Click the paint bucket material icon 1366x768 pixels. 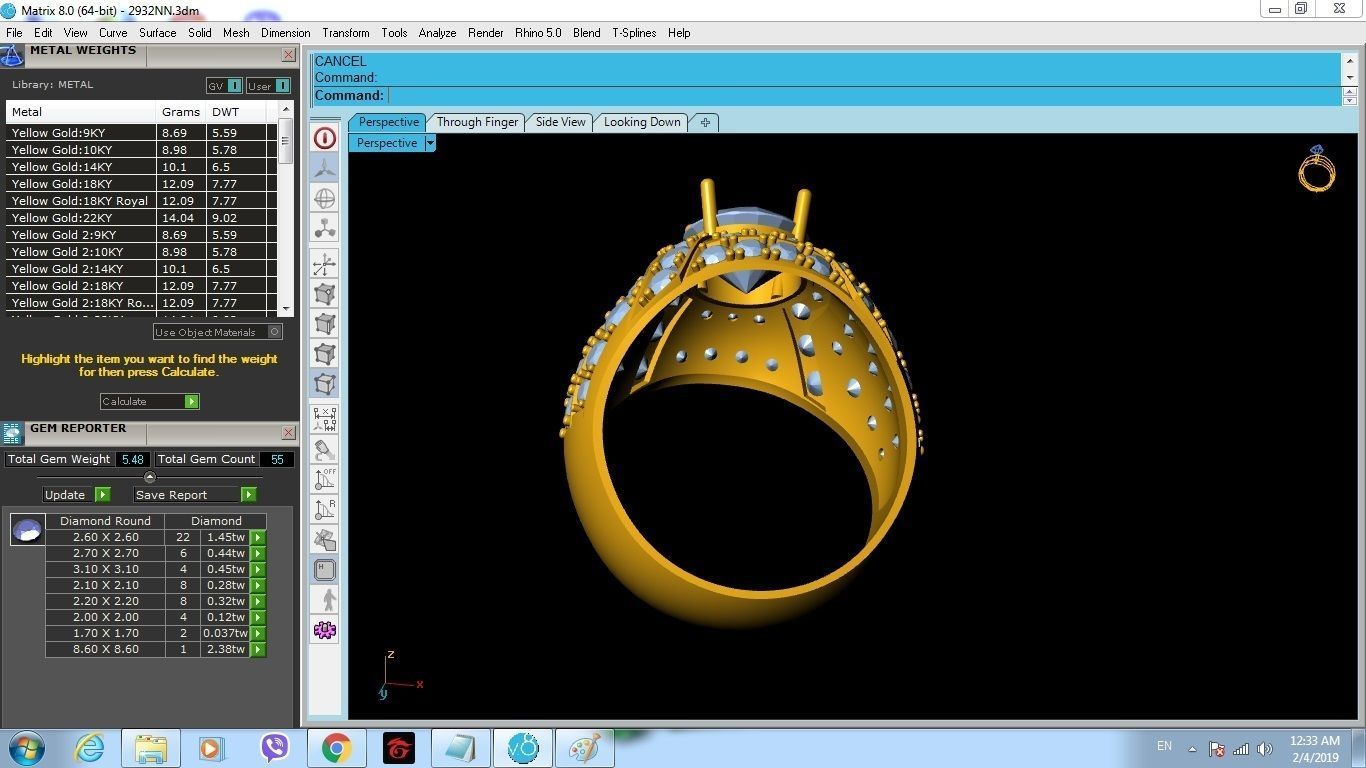(325, 449)
